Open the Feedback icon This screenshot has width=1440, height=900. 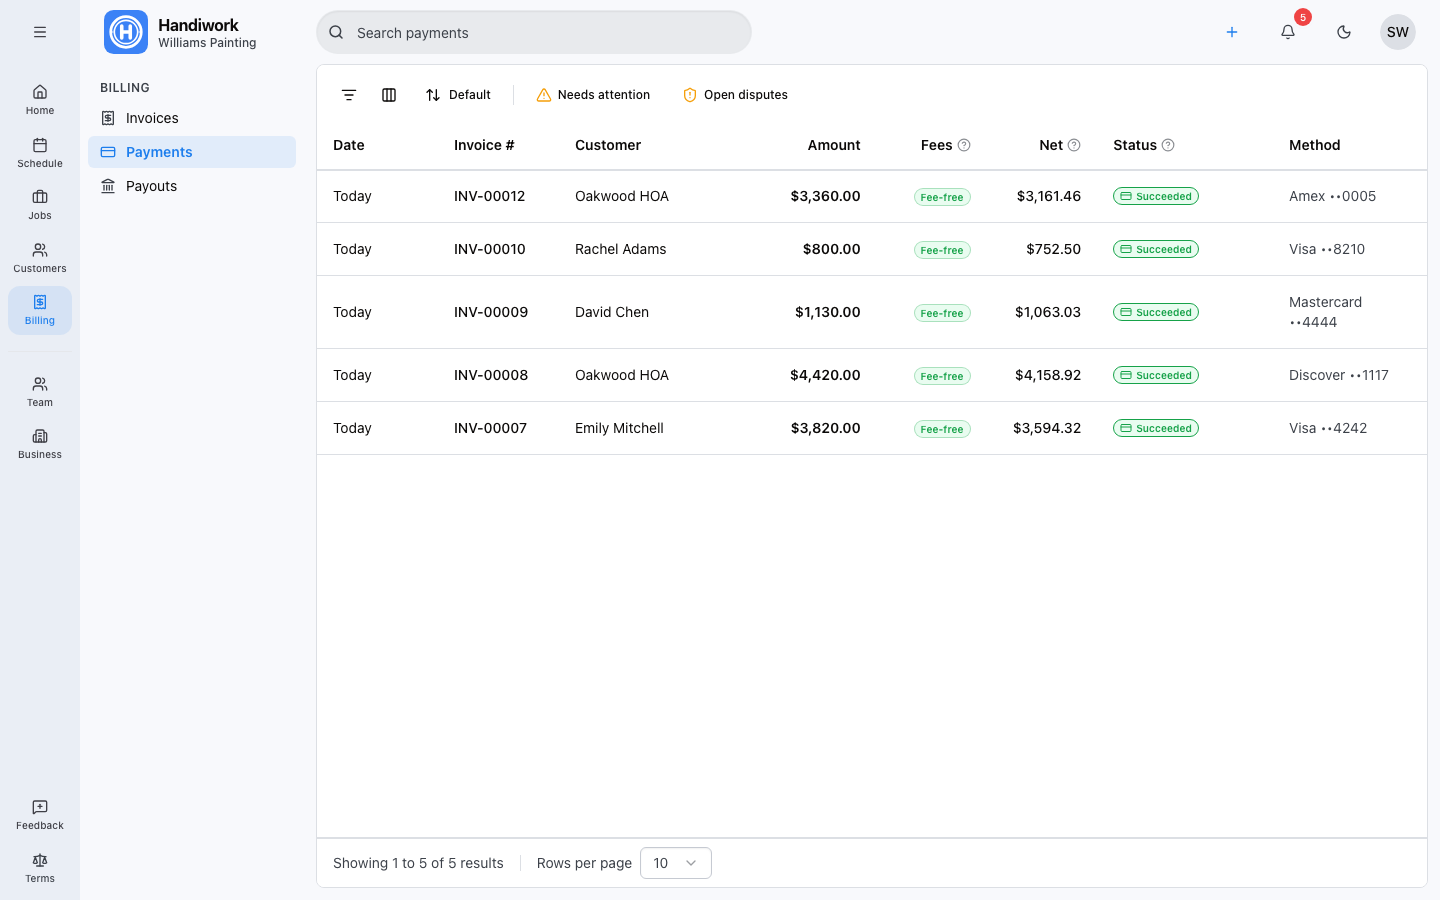(40, 815)
